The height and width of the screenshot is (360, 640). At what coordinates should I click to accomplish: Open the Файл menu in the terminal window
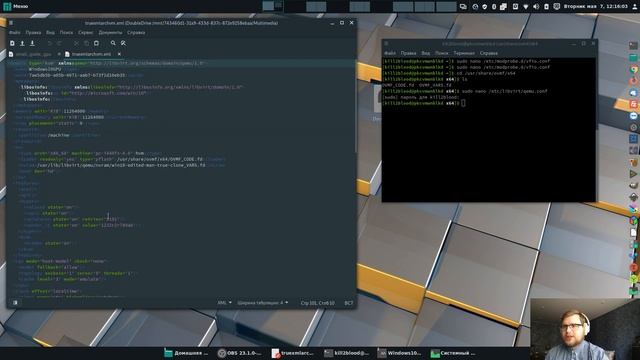point(390,53)
